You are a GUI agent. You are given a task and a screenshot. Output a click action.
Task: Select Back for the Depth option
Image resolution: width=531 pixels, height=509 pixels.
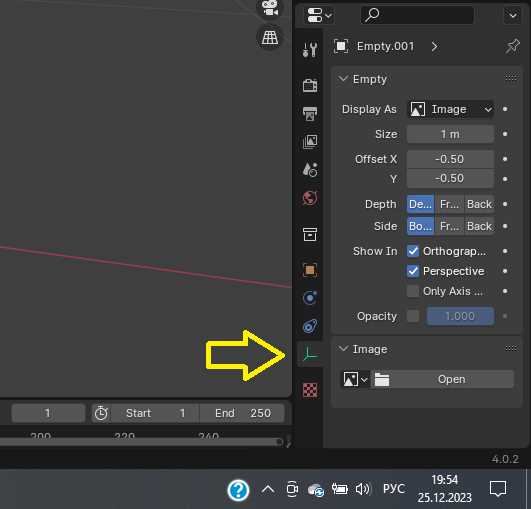[479, 204]
